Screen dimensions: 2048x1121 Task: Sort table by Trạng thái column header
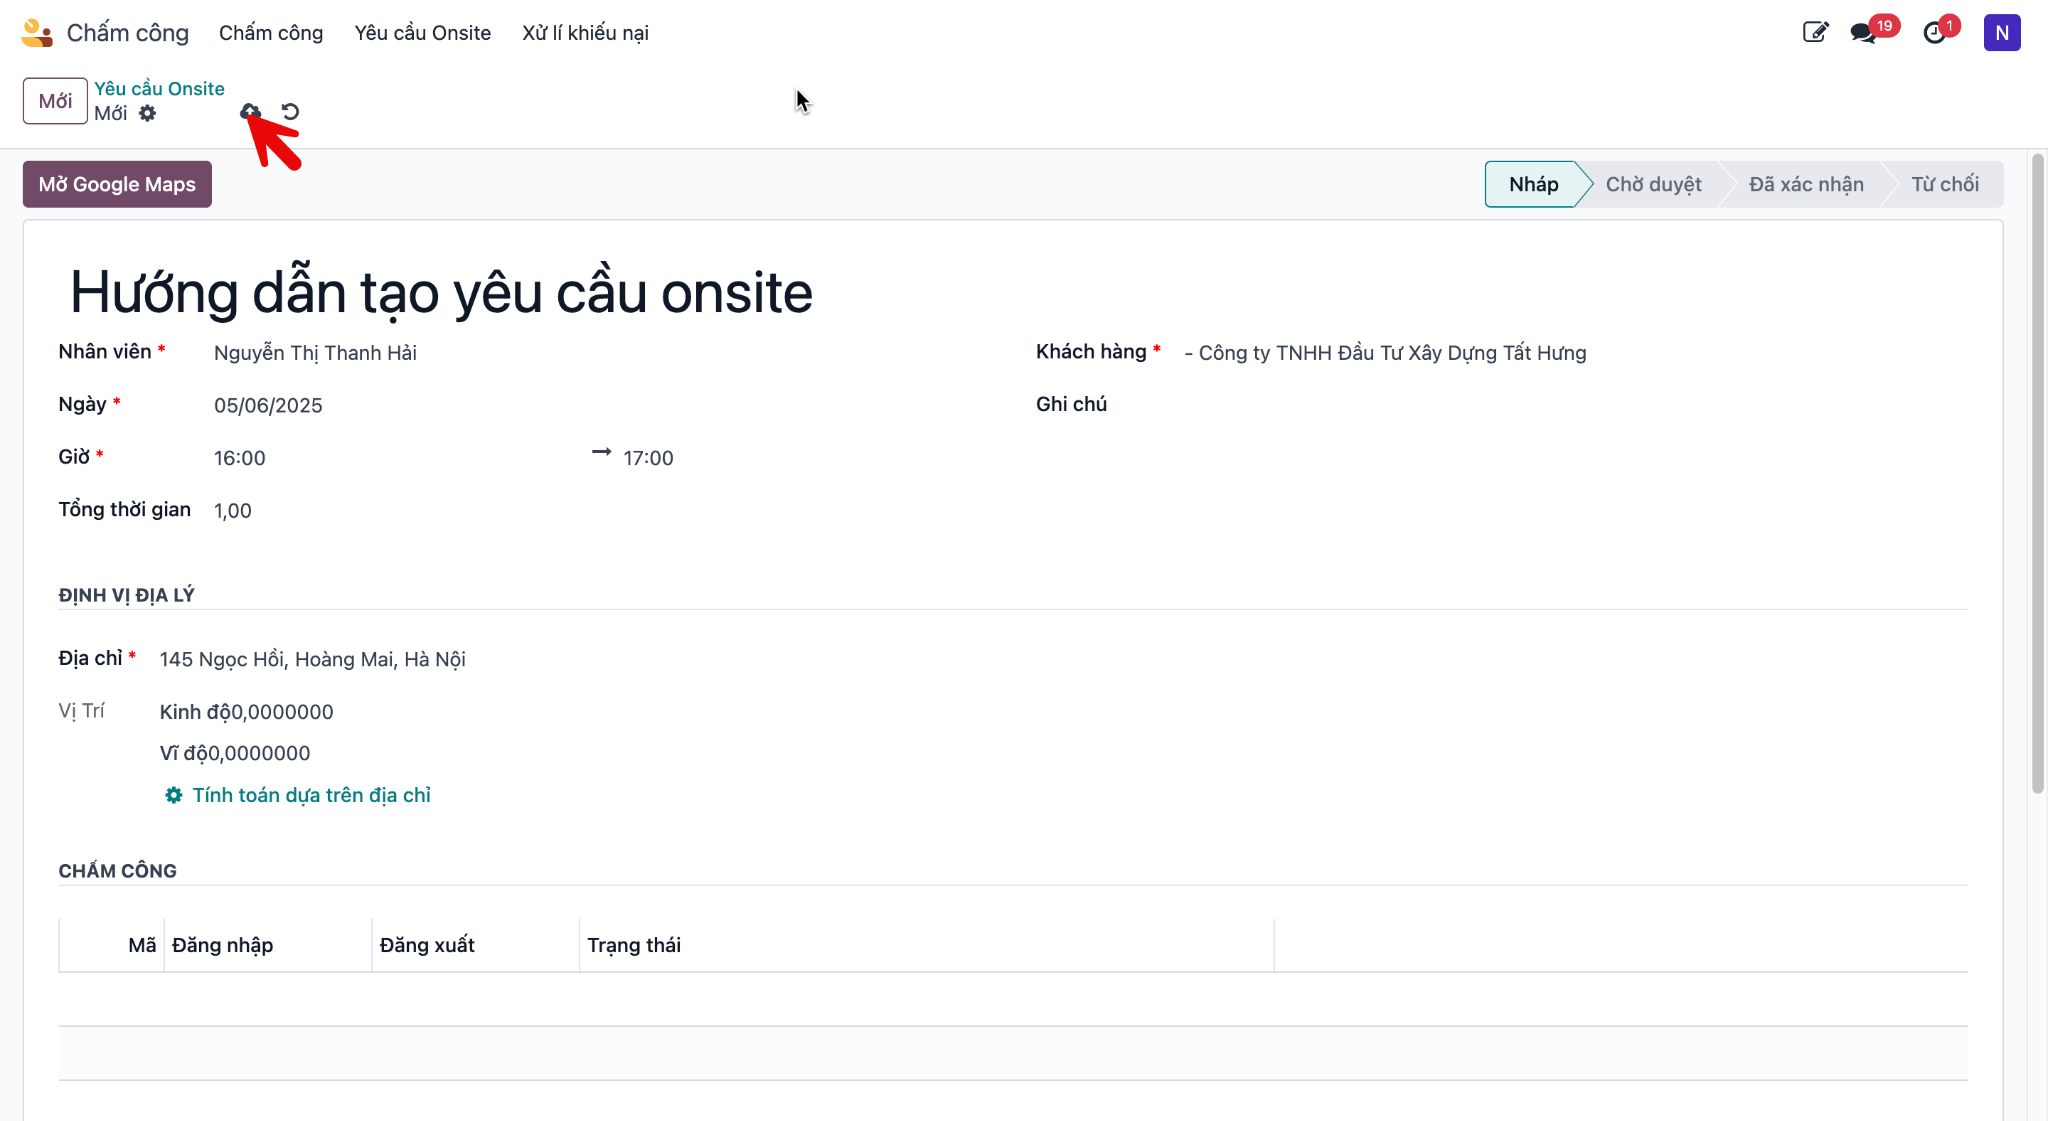click(x=926, y=945)
